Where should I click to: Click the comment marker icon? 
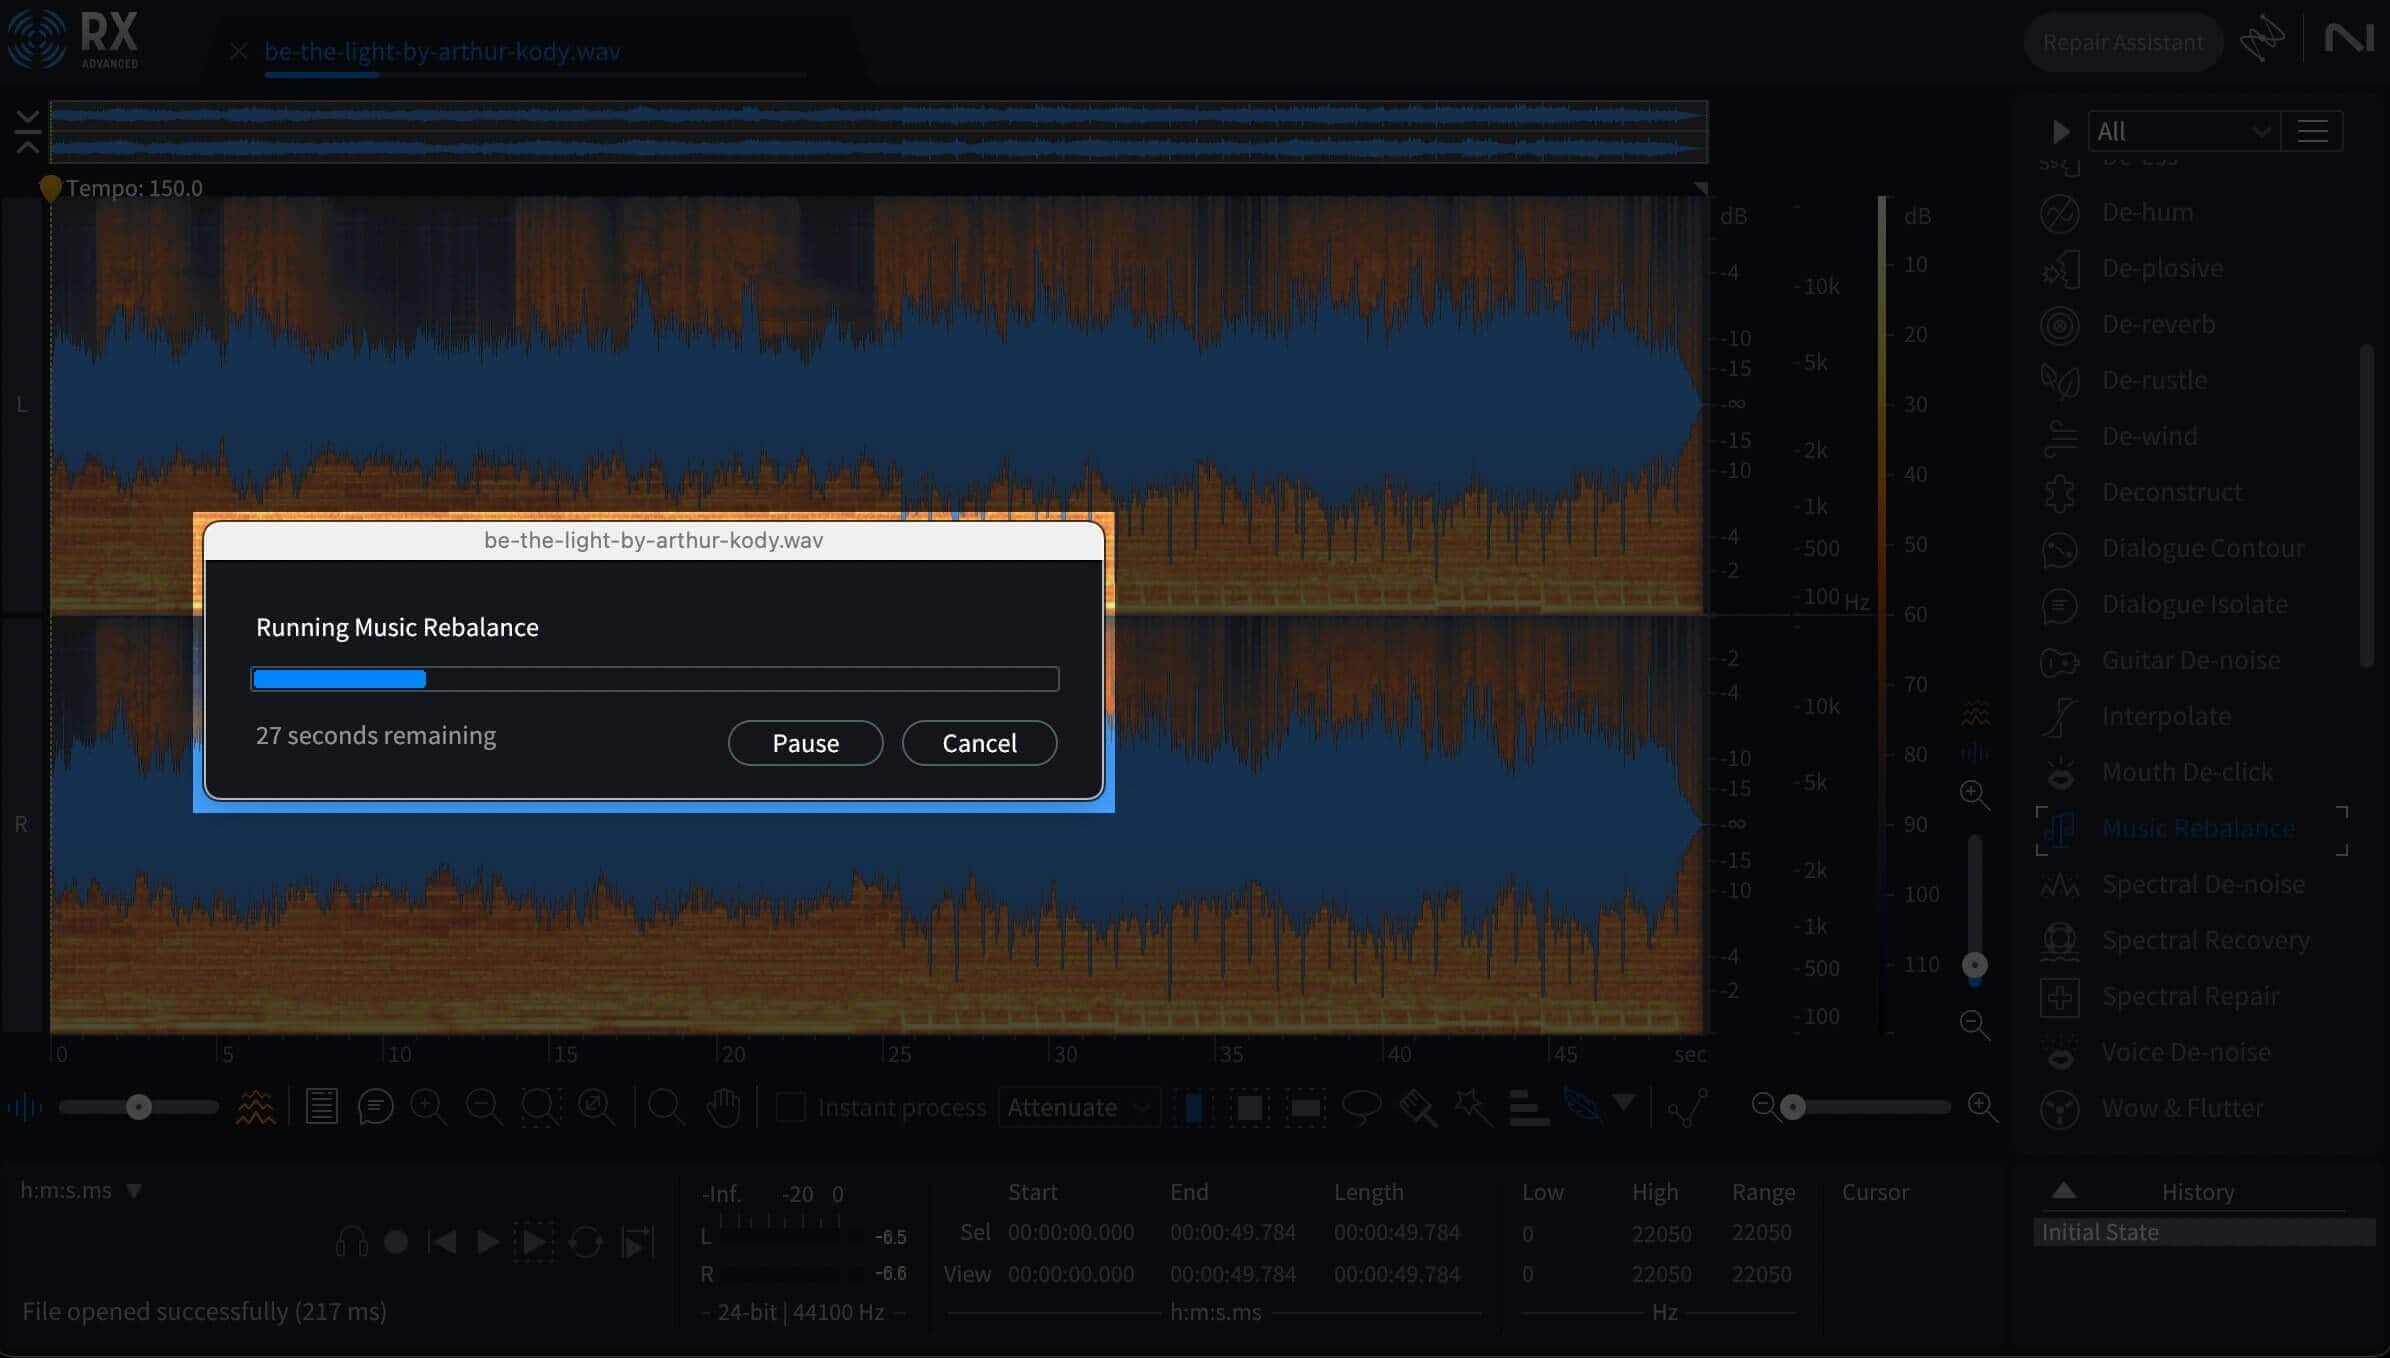(375, 1107)
